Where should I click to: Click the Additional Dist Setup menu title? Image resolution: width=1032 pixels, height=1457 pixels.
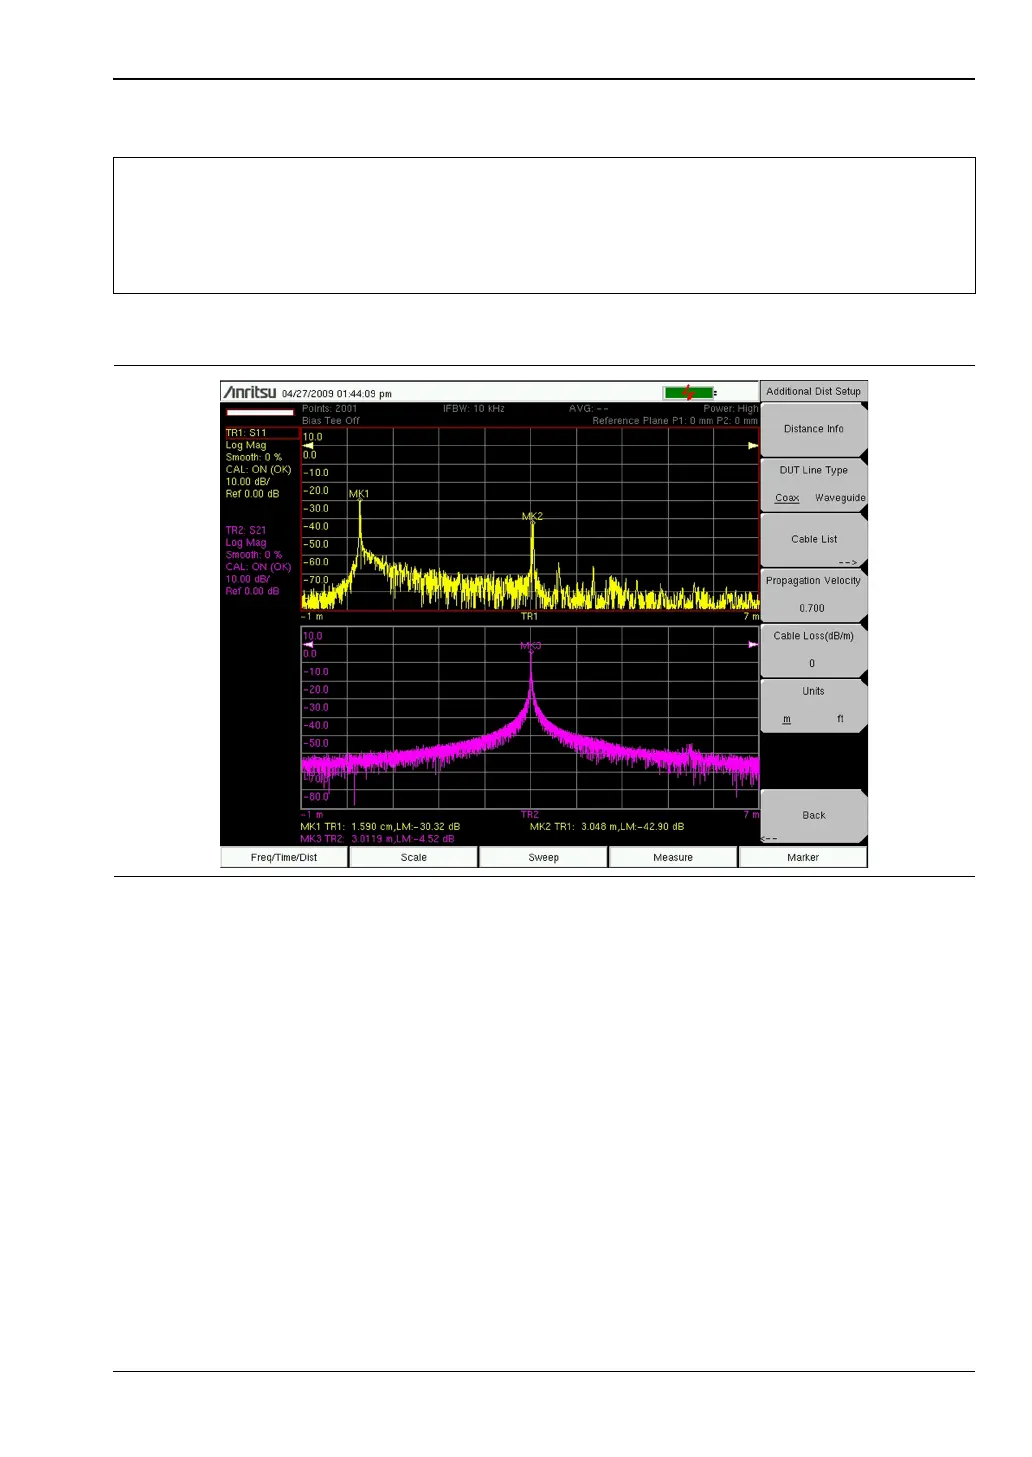point(814,392)
